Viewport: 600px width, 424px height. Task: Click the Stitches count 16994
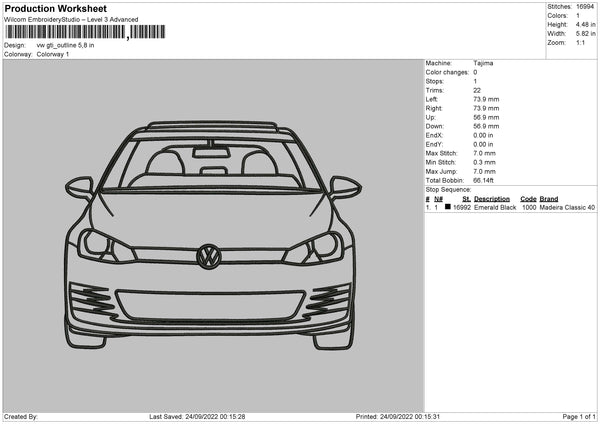pos(583,6)
